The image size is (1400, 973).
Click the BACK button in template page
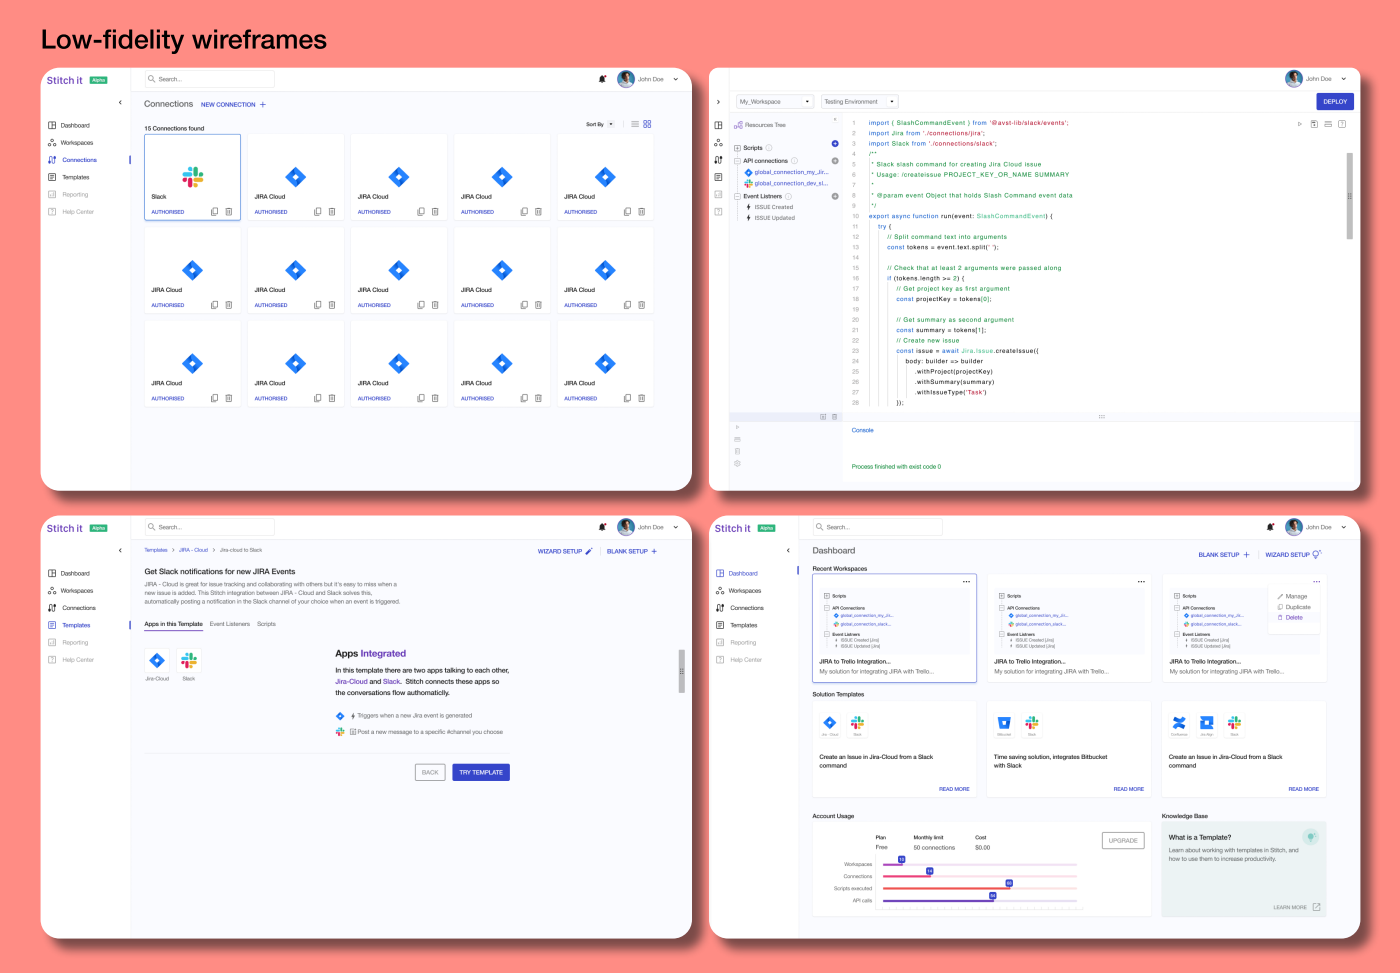point(430,772)
